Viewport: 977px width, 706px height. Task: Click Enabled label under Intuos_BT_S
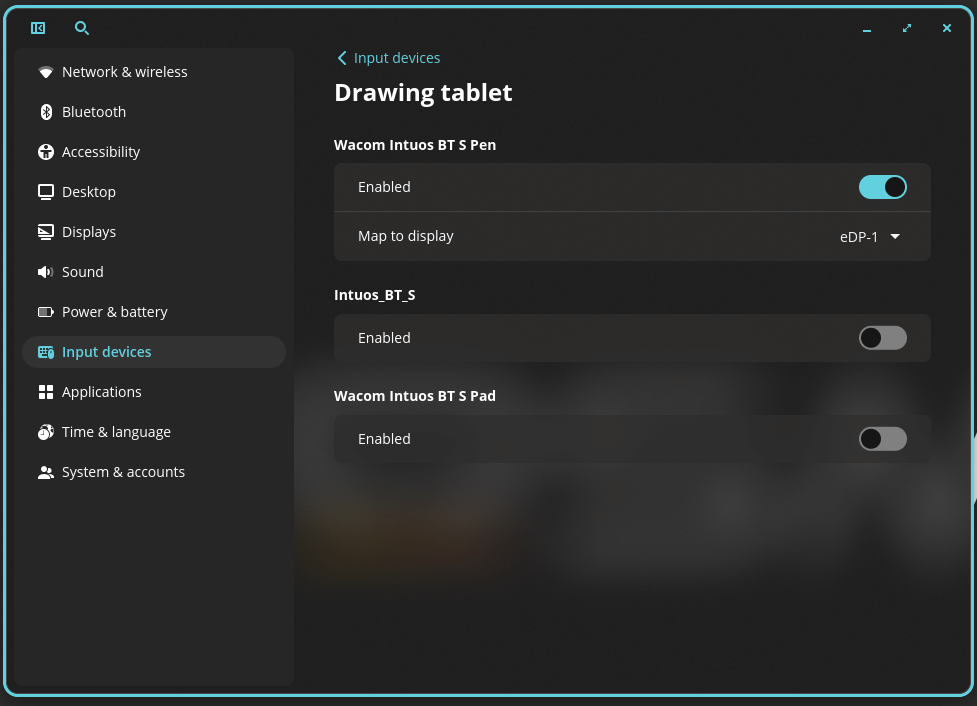pyautogui.click(x=384, y=338)
